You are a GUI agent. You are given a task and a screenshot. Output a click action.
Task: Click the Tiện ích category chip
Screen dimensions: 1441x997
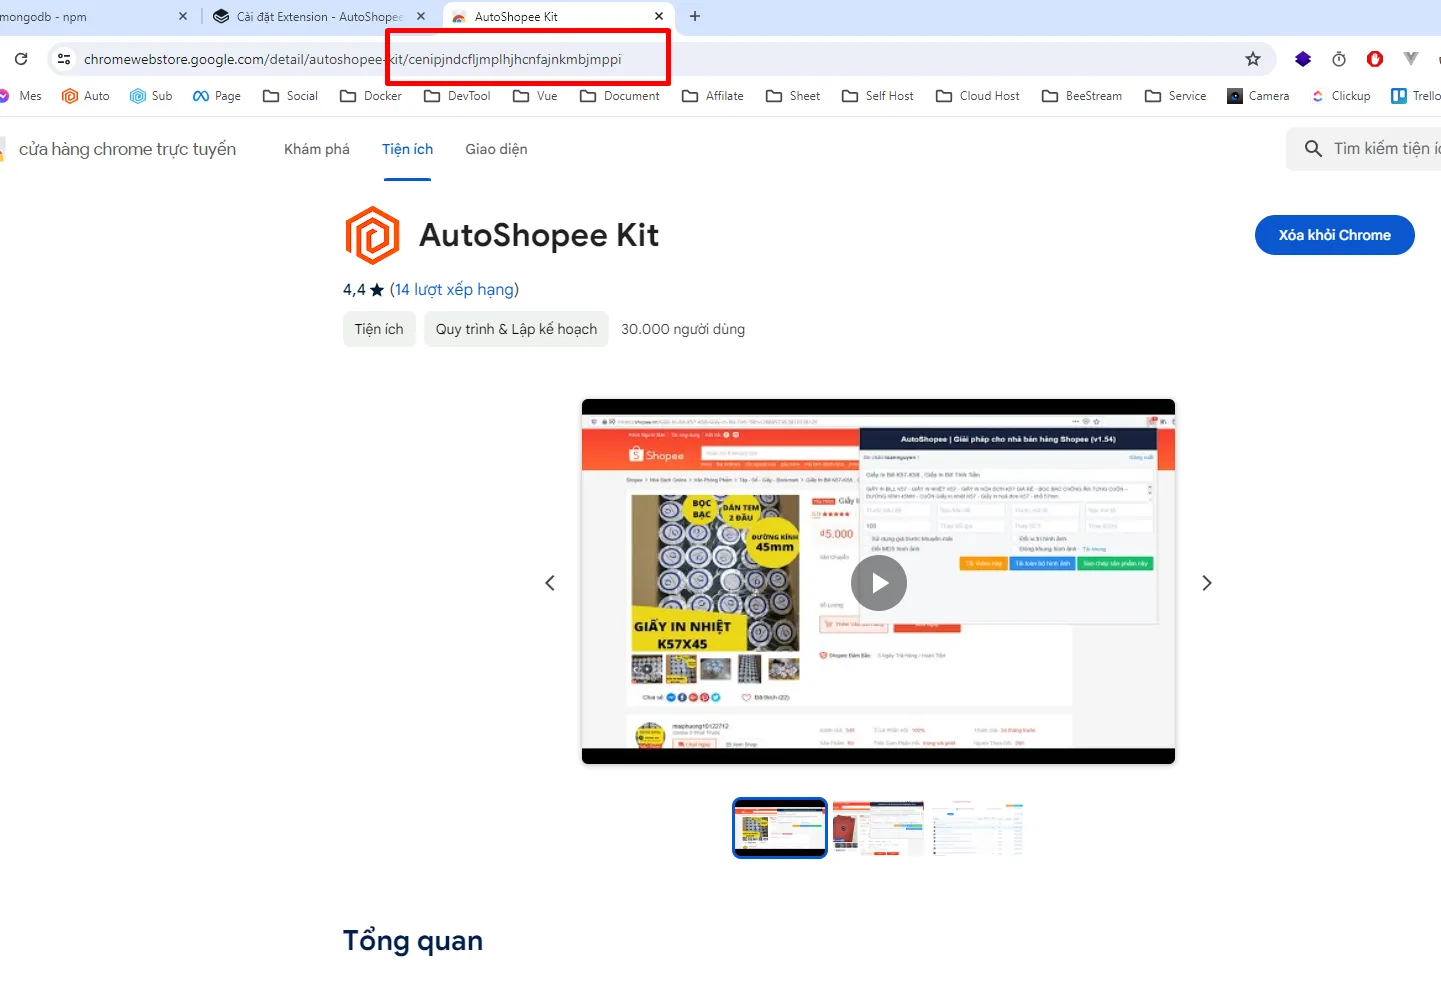pos(379,329)
